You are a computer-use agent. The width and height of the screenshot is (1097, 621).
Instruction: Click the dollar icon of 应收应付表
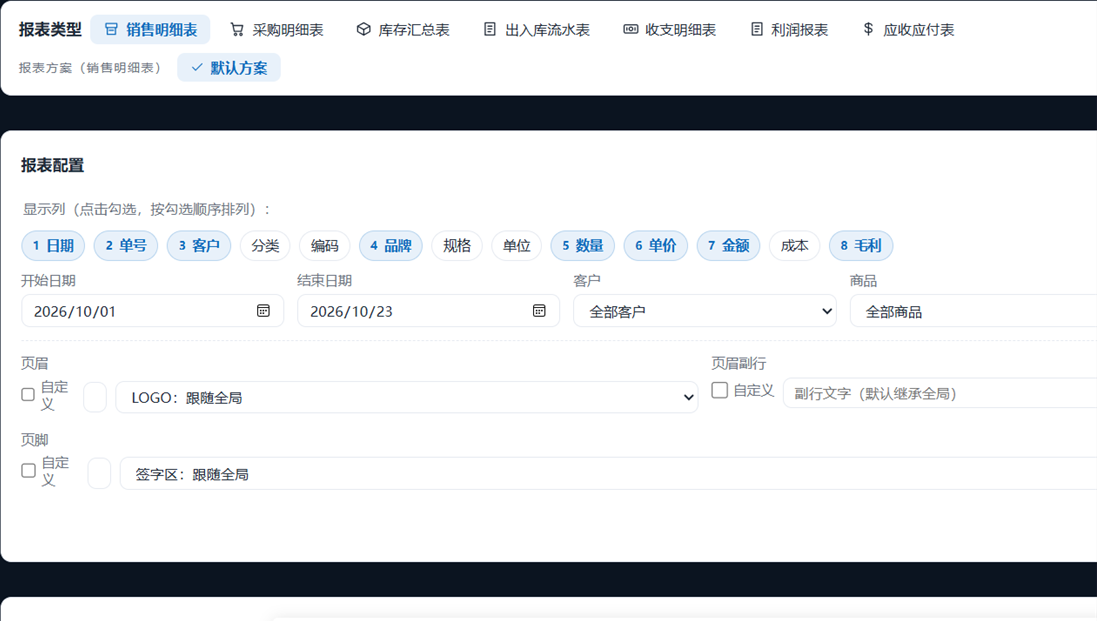(868, 29)
